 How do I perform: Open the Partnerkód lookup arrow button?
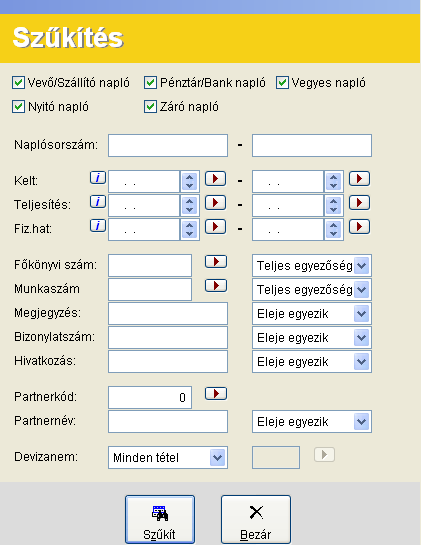[216, 393]
